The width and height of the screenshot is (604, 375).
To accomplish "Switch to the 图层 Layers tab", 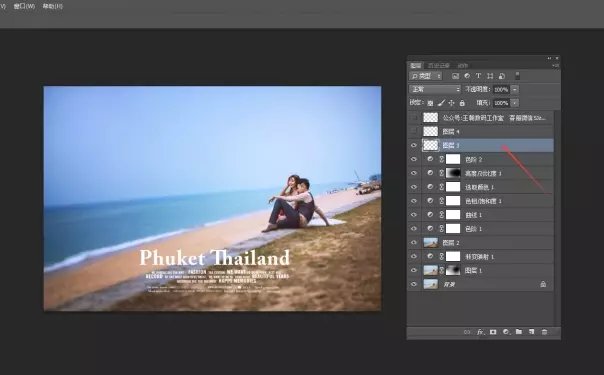I will point(416,65).
